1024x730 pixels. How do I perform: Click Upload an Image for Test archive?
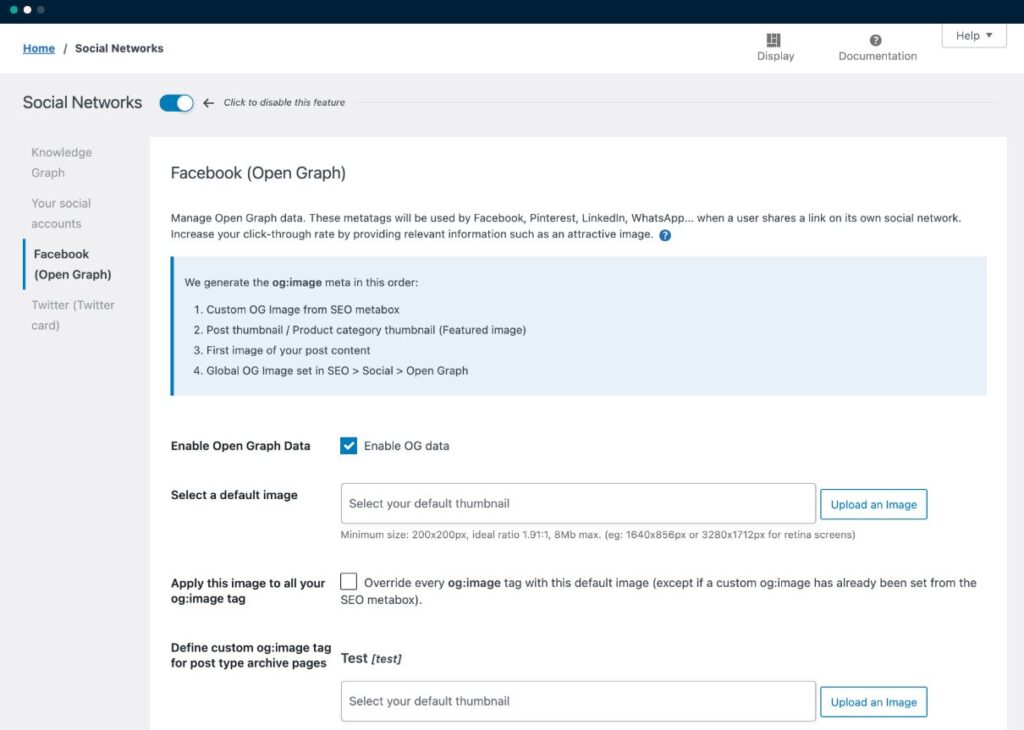coord(873,702)
